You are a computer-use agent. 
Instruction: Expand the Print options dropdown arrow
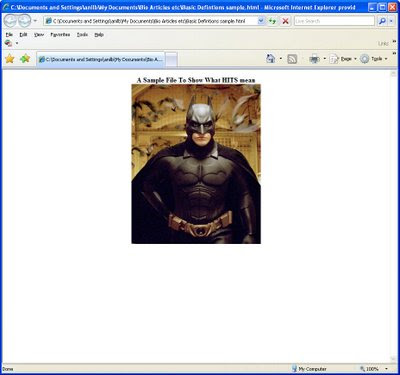click(325, 59)
